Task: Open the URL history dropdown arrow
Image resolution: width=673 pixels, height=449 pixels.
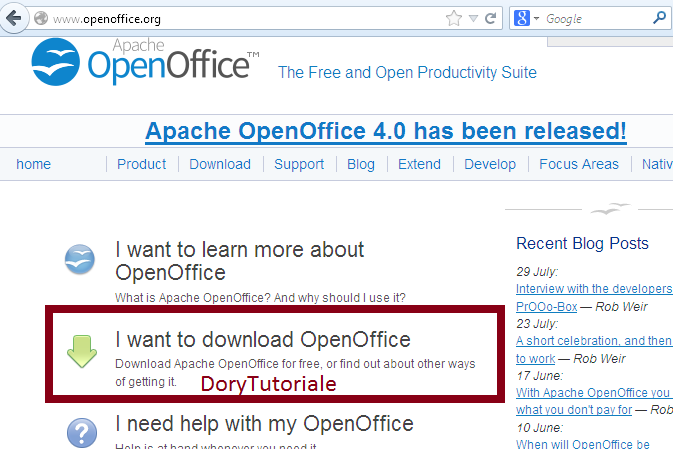Action: coord(473,18)
